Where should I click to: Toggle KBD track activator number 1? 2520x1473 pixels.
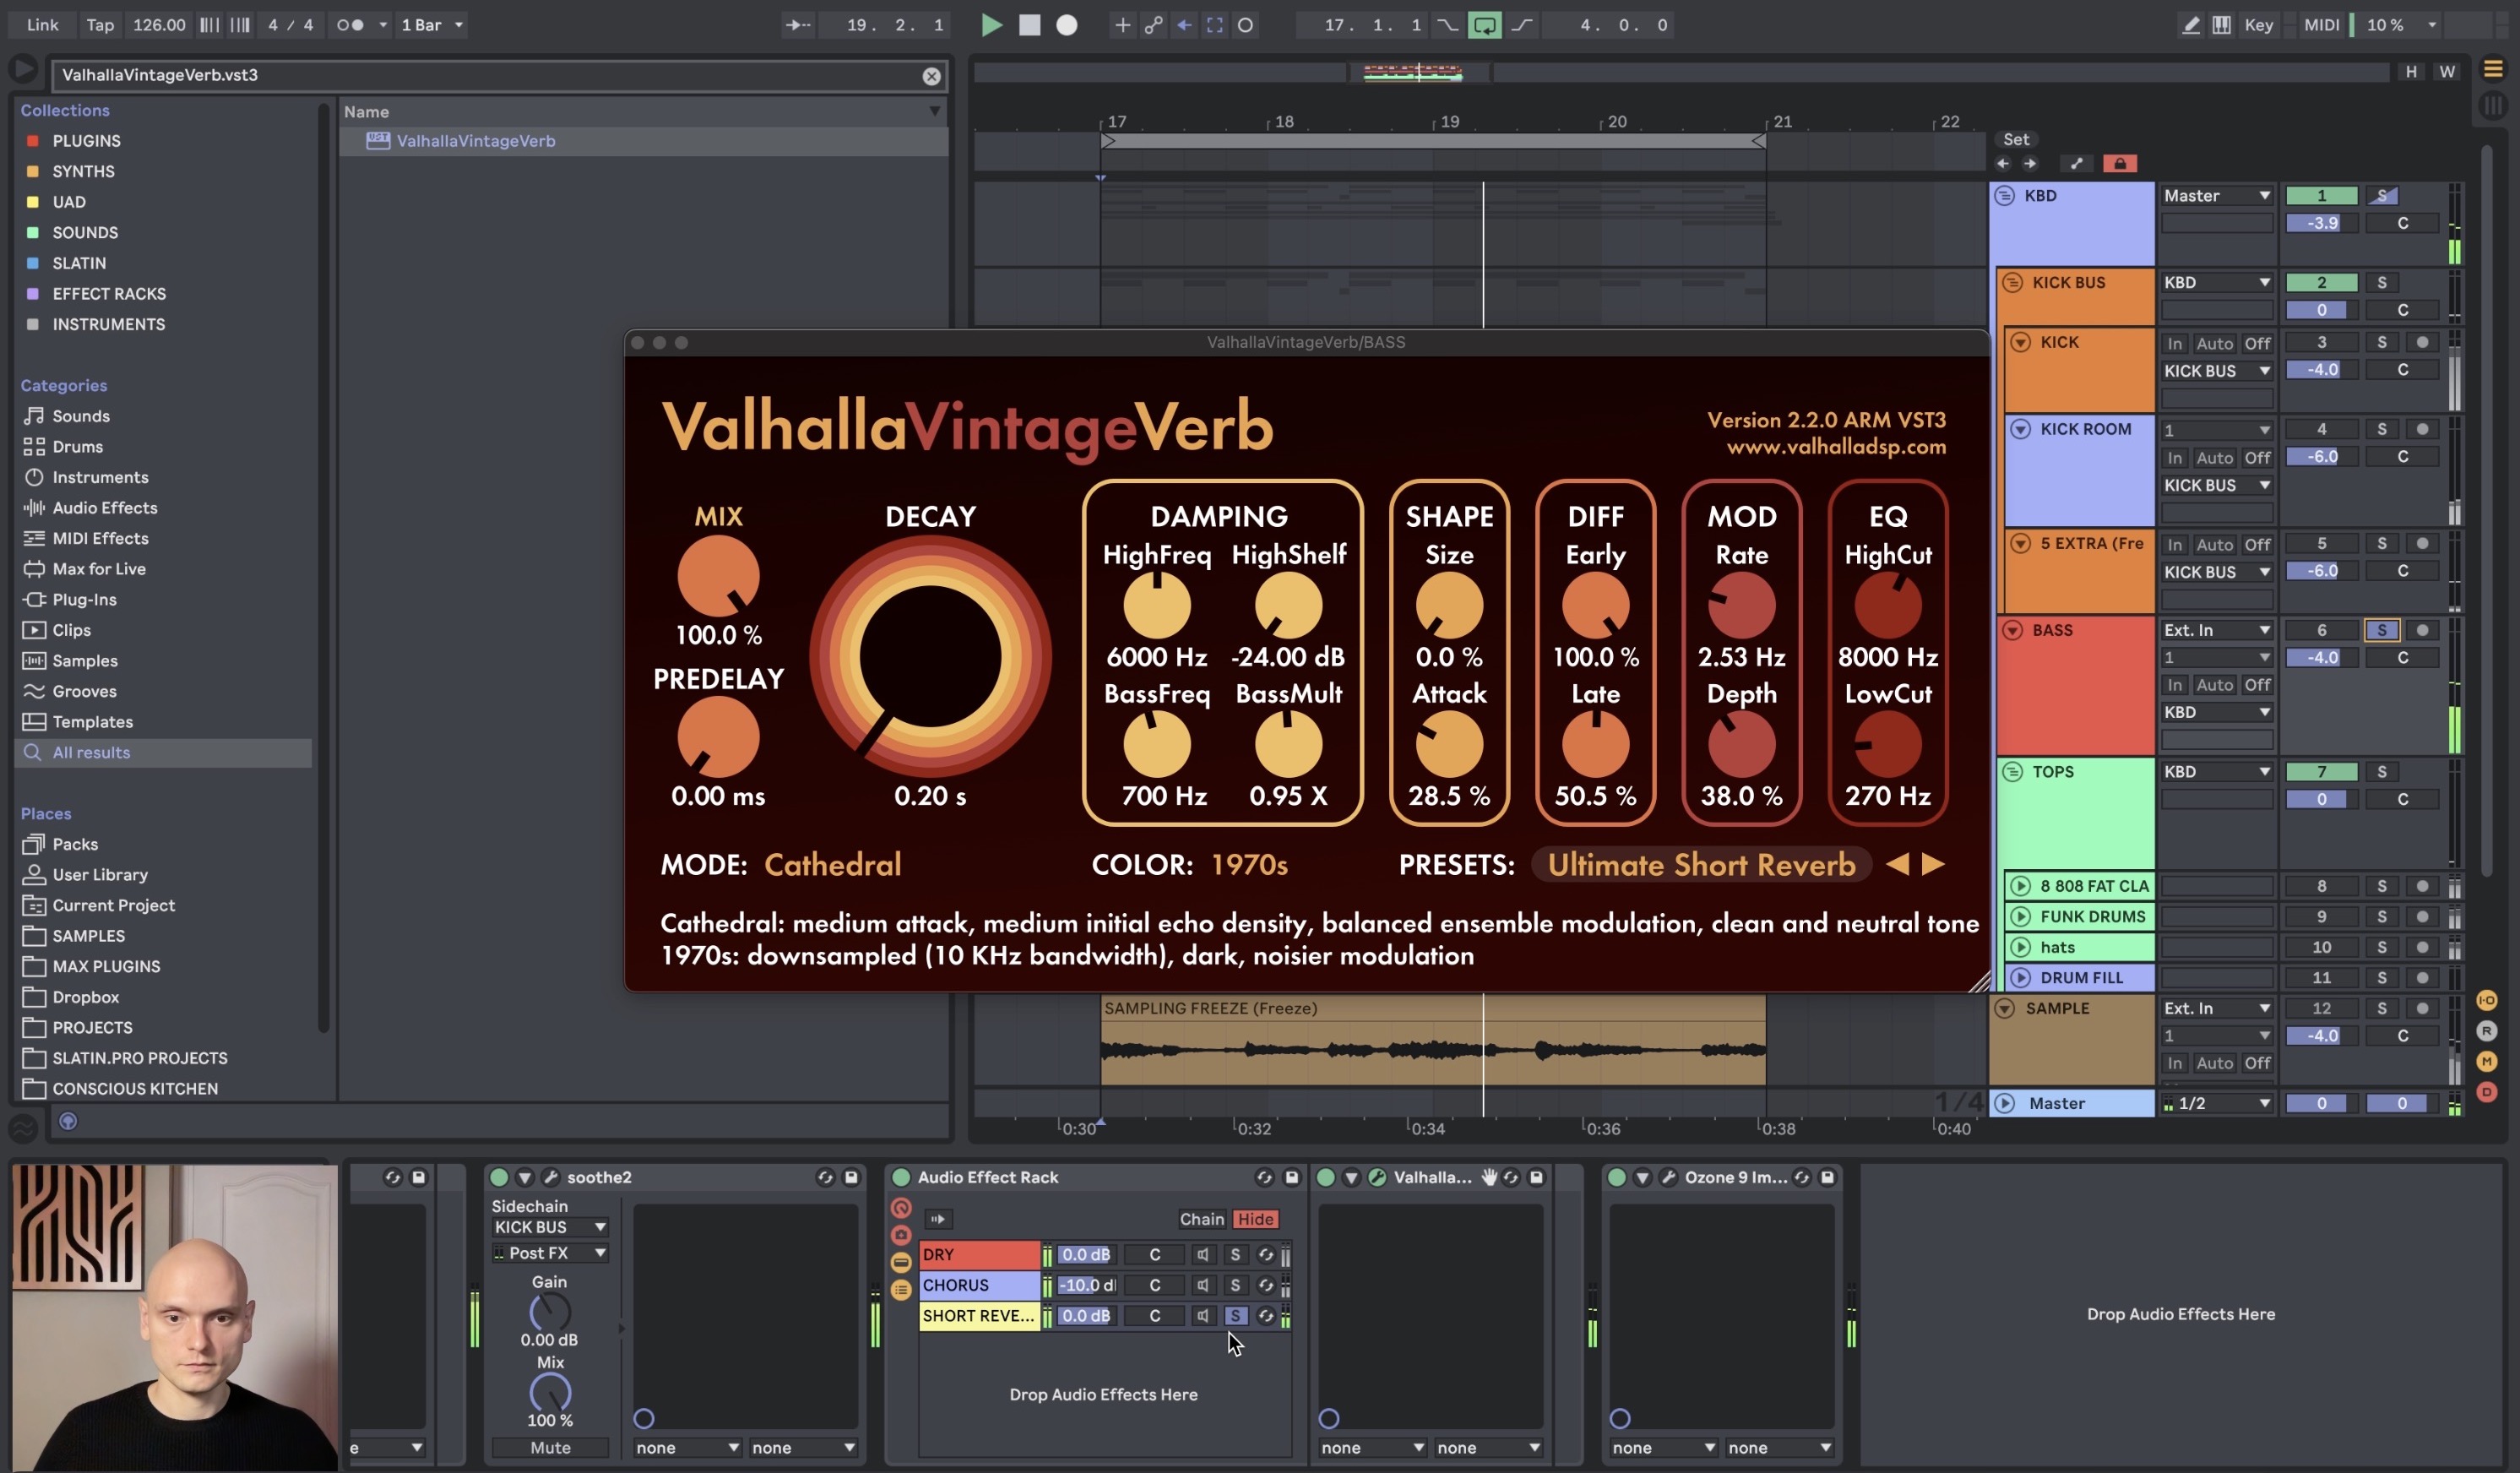pyautogui.click(x=2321, y=196)
